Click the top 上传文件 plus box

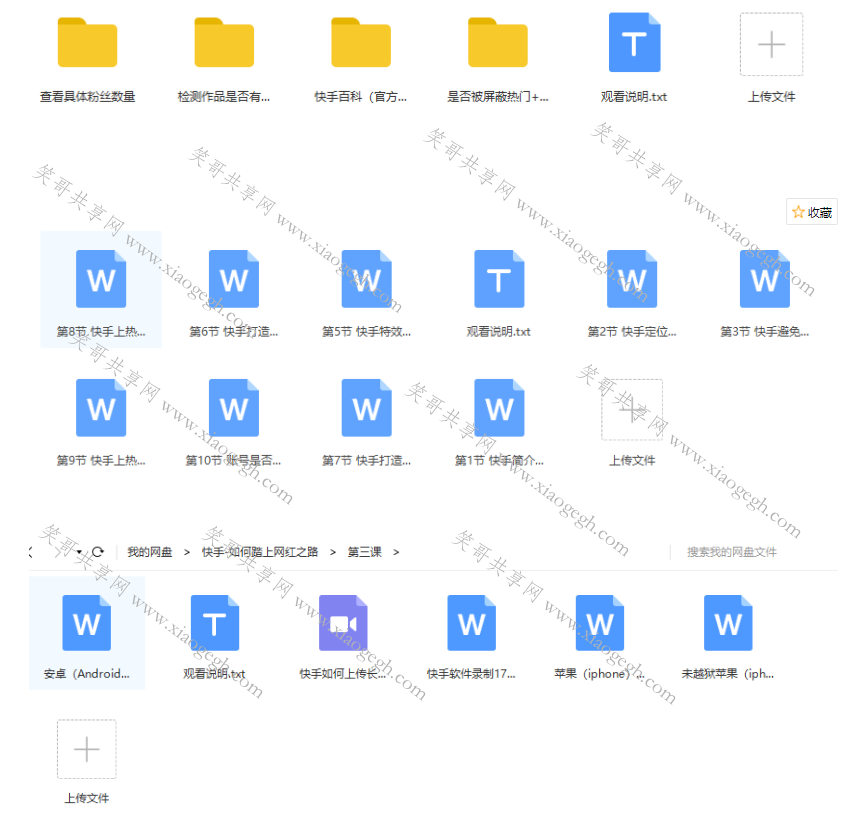(772, 44)
